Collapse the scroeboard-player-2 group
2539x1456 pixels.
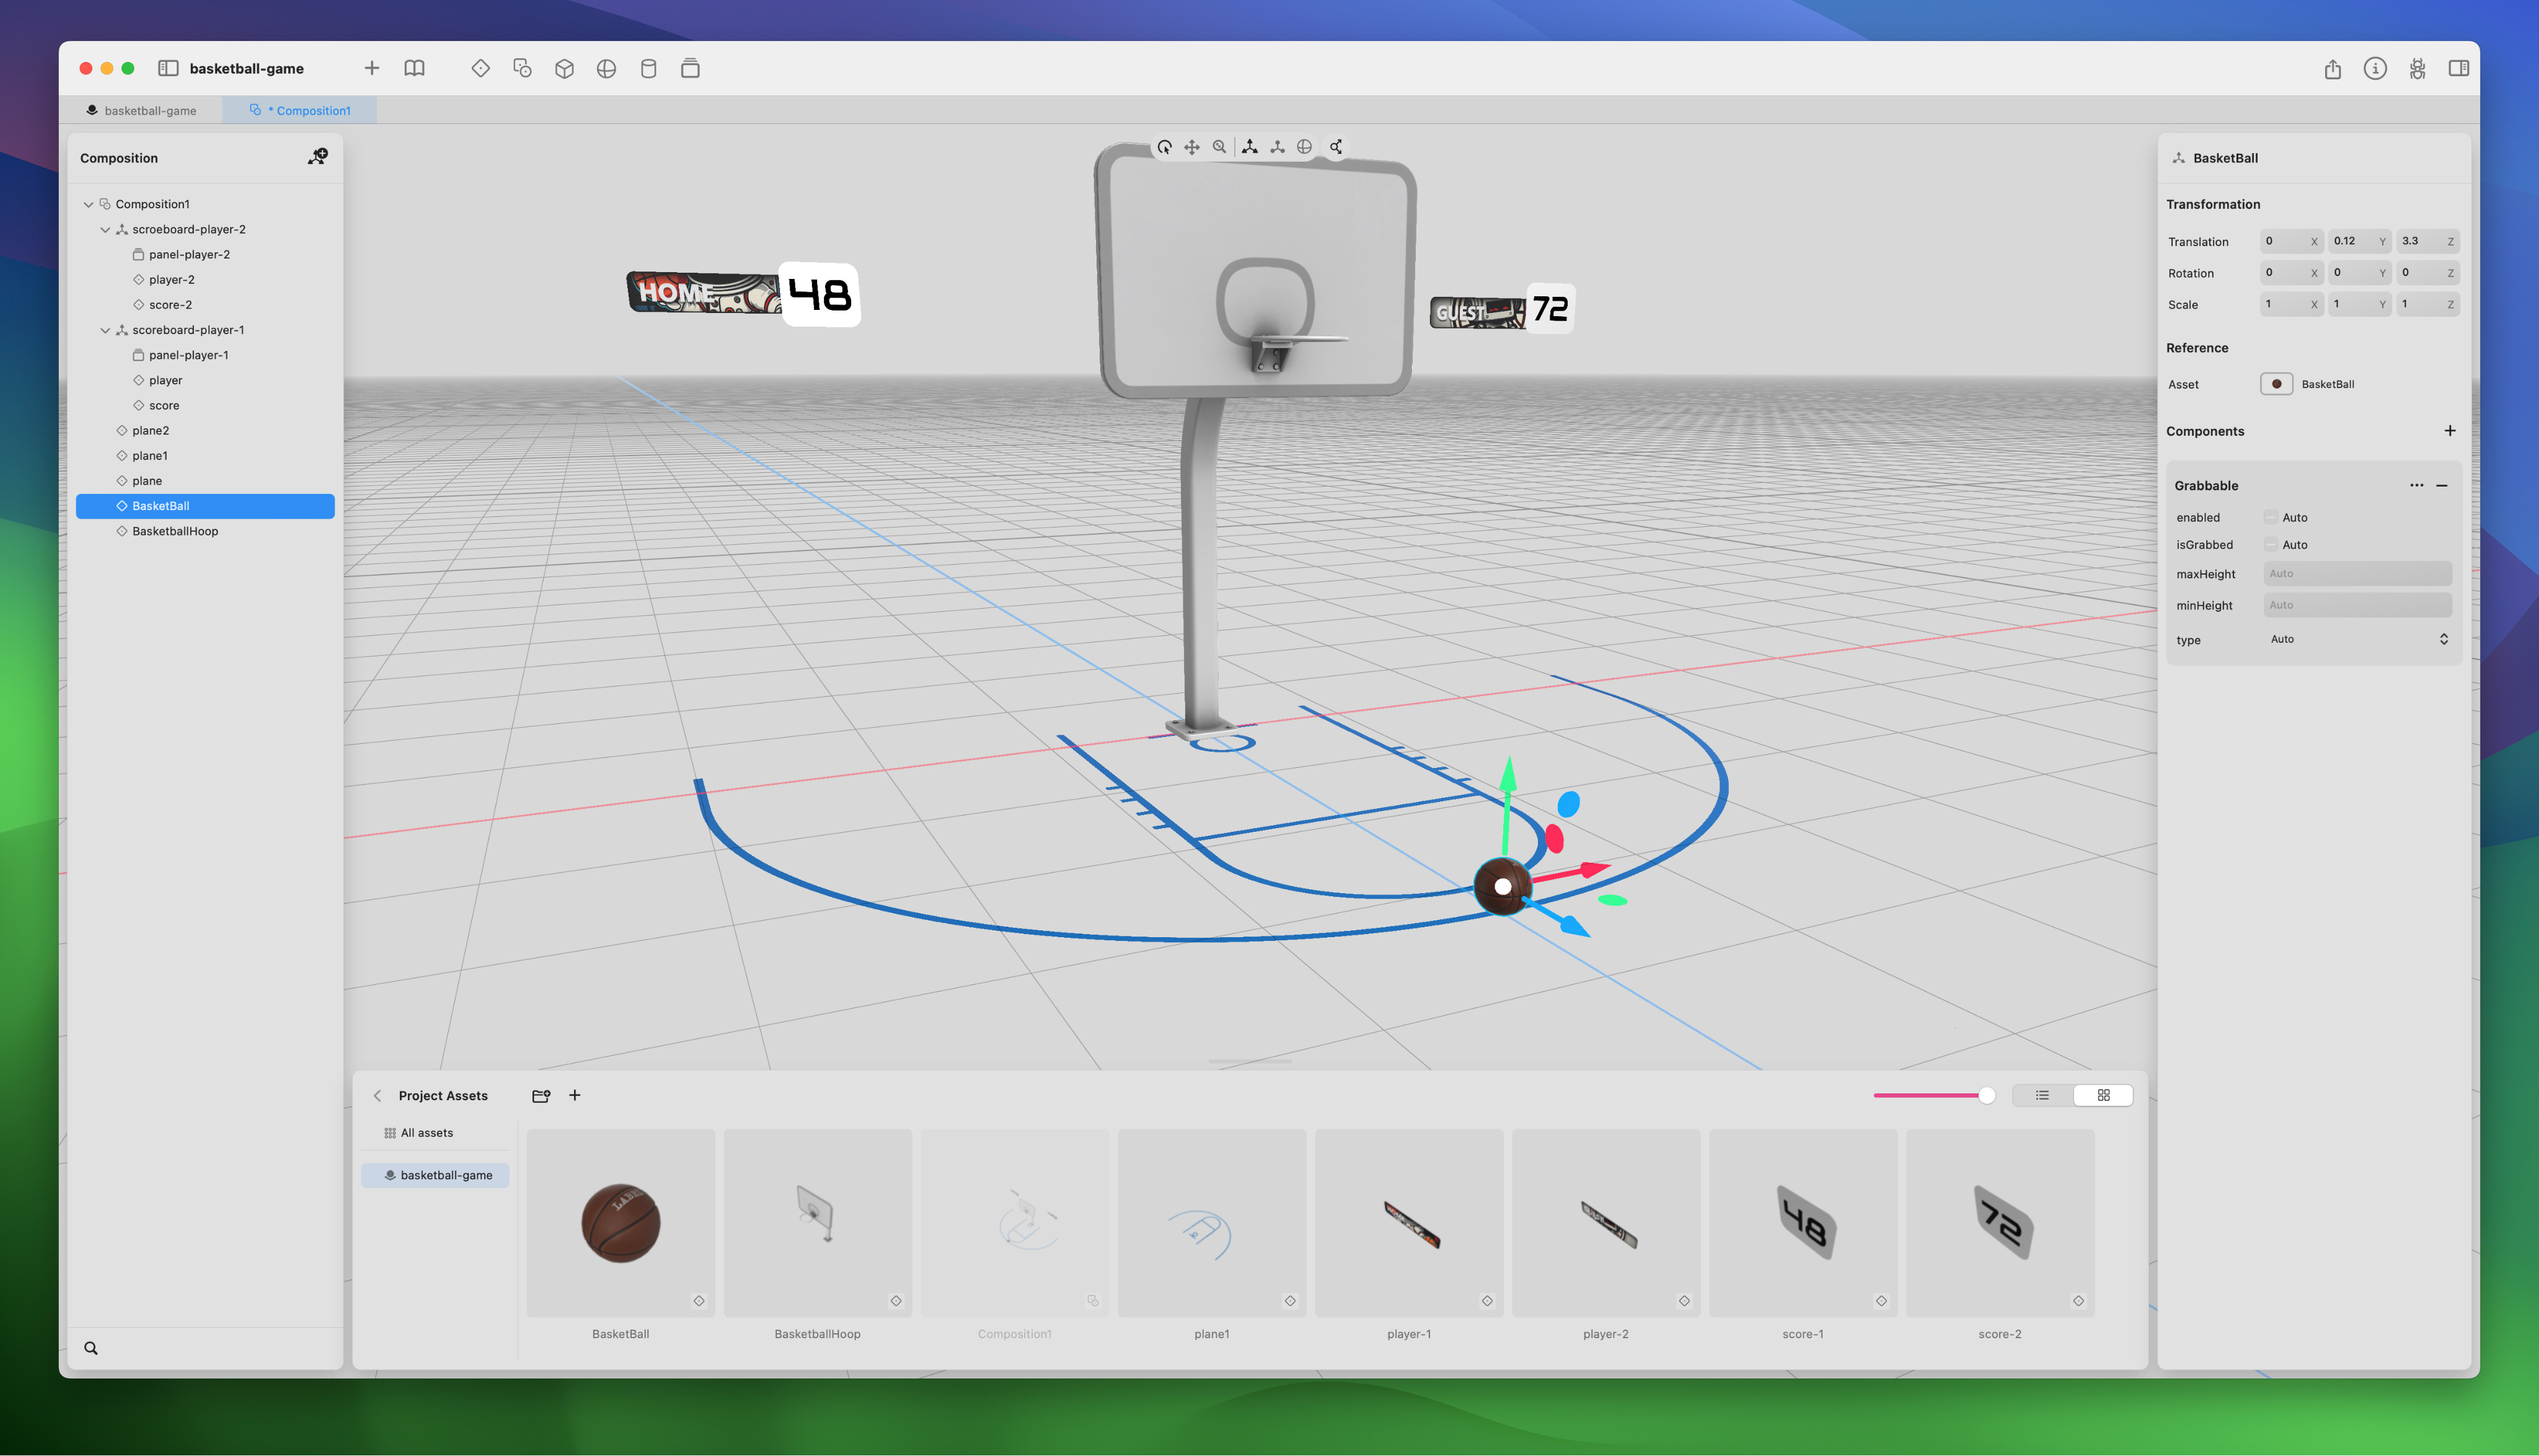coord(105,229)
